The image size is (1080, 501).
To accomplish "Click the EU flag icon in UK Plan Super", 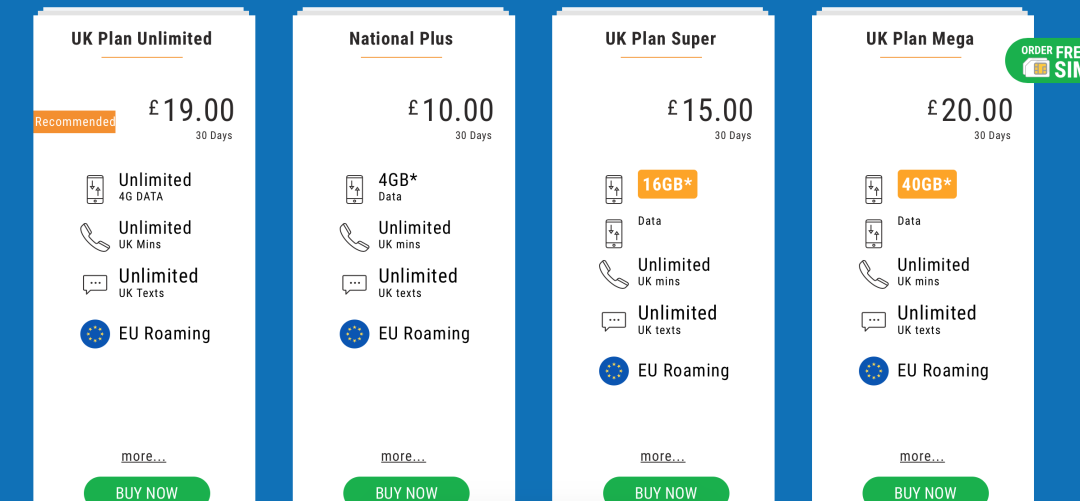I will (x=614, y=371).
